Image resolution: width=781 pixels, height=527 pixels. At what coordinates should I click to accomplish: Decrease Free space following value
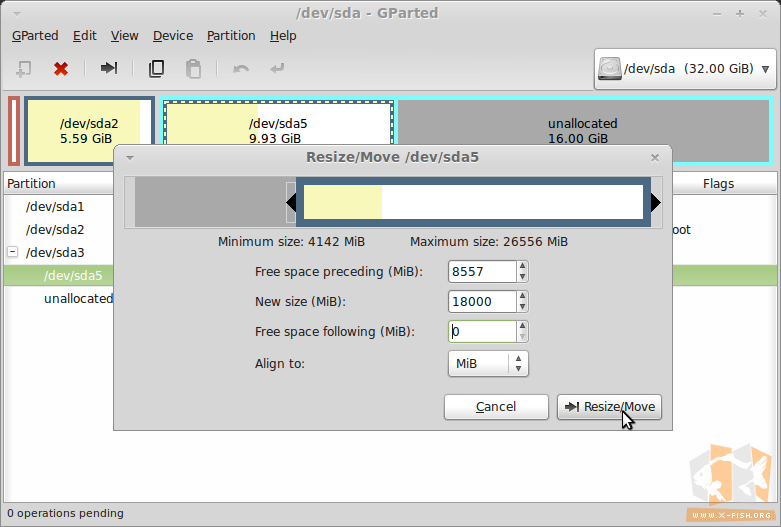522,337
